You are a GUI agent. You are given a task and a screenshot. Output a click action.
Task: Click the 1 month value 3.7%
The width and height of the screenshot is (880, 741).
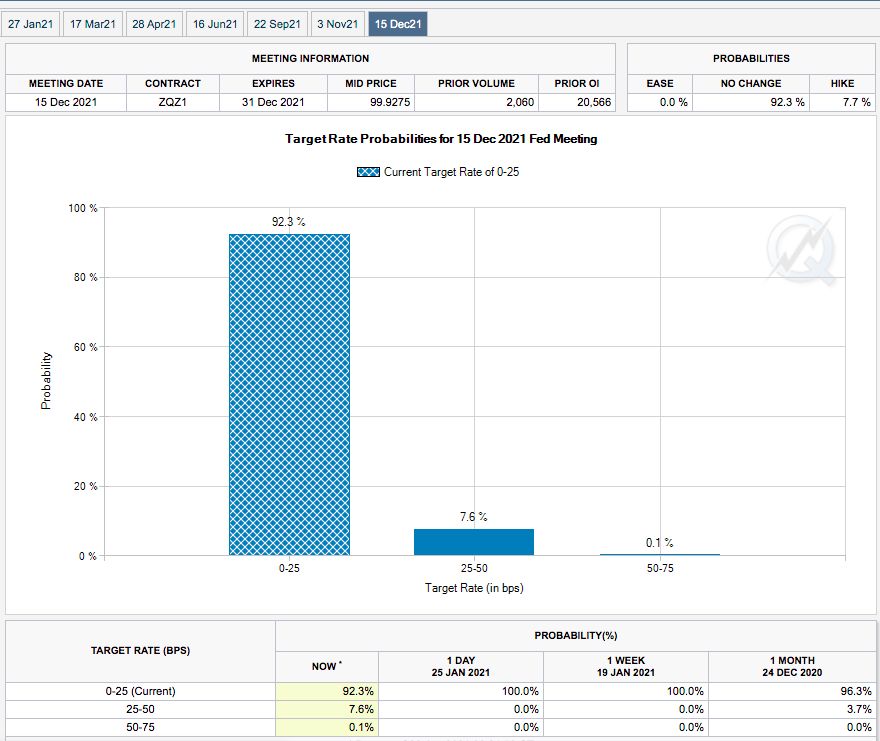(x=859, y=709)
